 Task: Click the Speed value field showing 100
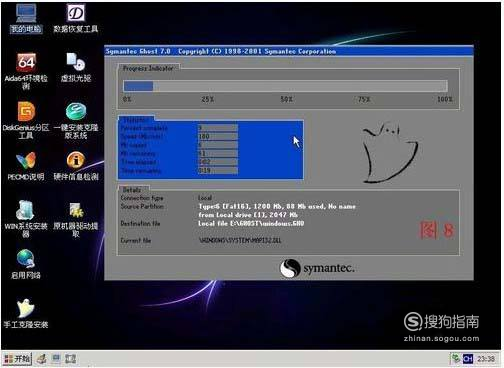click(218, 136)
